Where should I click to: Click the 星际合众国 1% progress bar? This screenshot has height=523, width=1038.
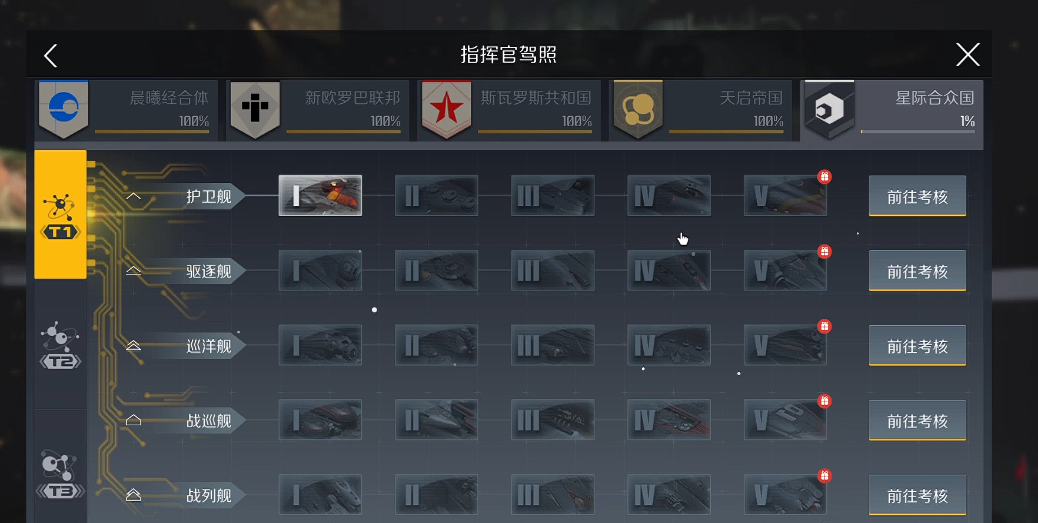[918, 131]
